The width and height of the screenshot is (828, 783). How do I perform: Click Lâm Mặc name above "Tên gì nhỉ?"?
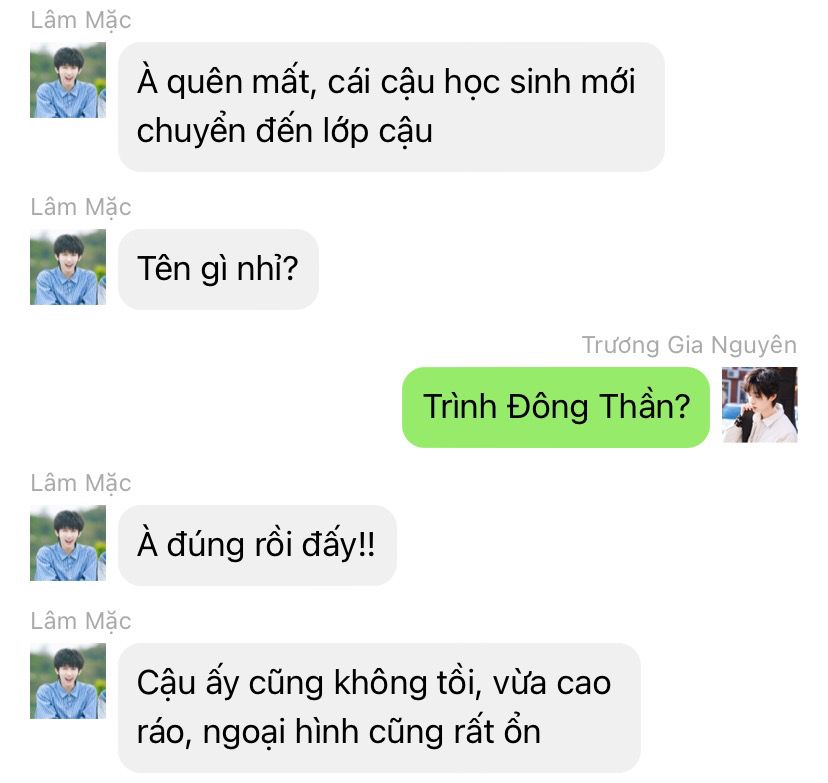coord(81,207)
